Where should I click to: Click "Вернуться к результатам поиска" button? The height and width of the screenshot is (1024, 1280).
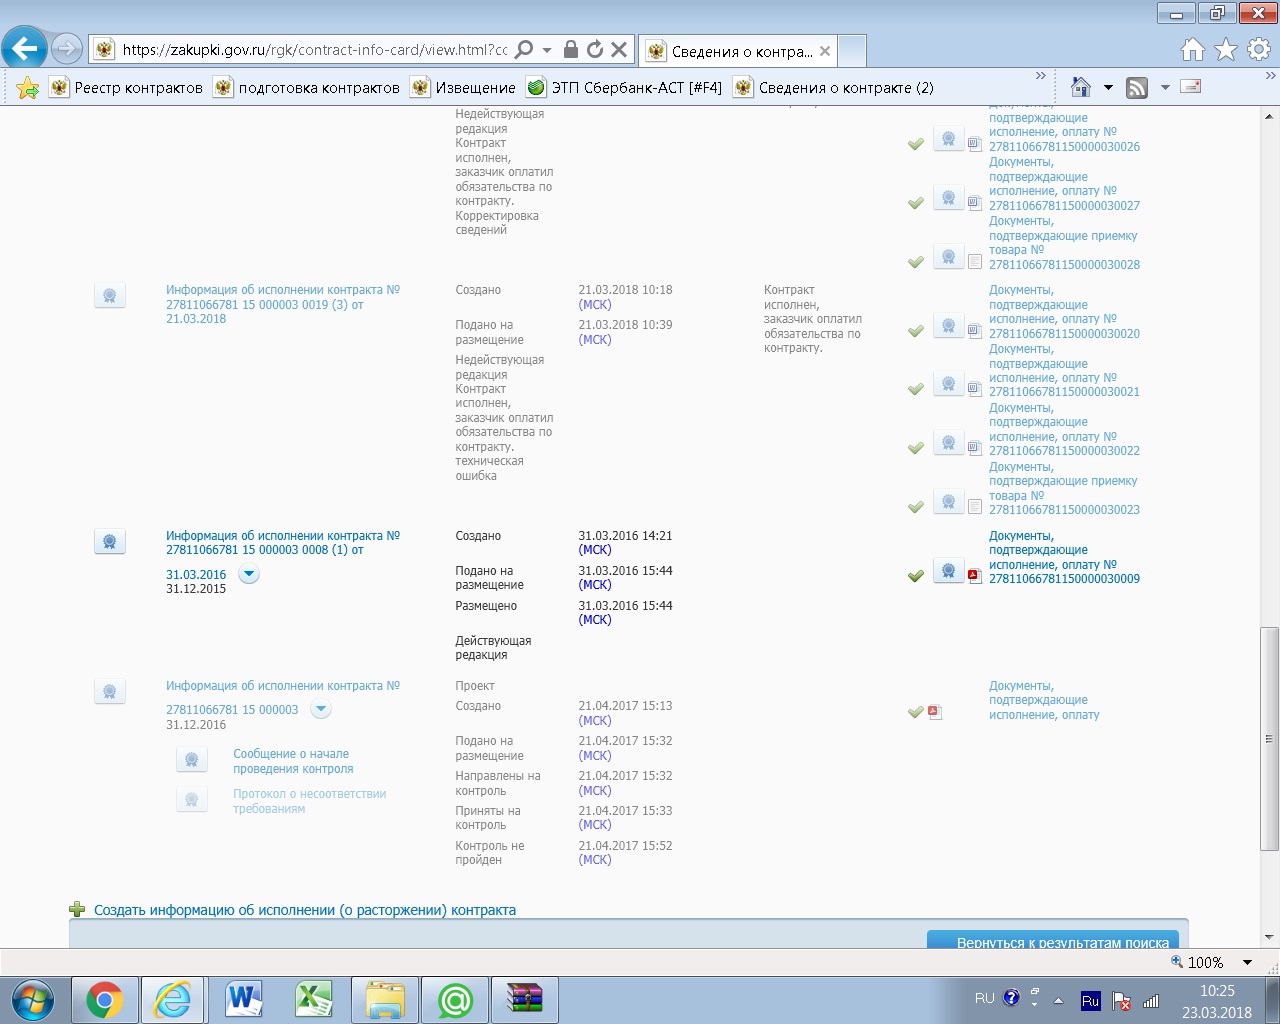point(1053,940)
